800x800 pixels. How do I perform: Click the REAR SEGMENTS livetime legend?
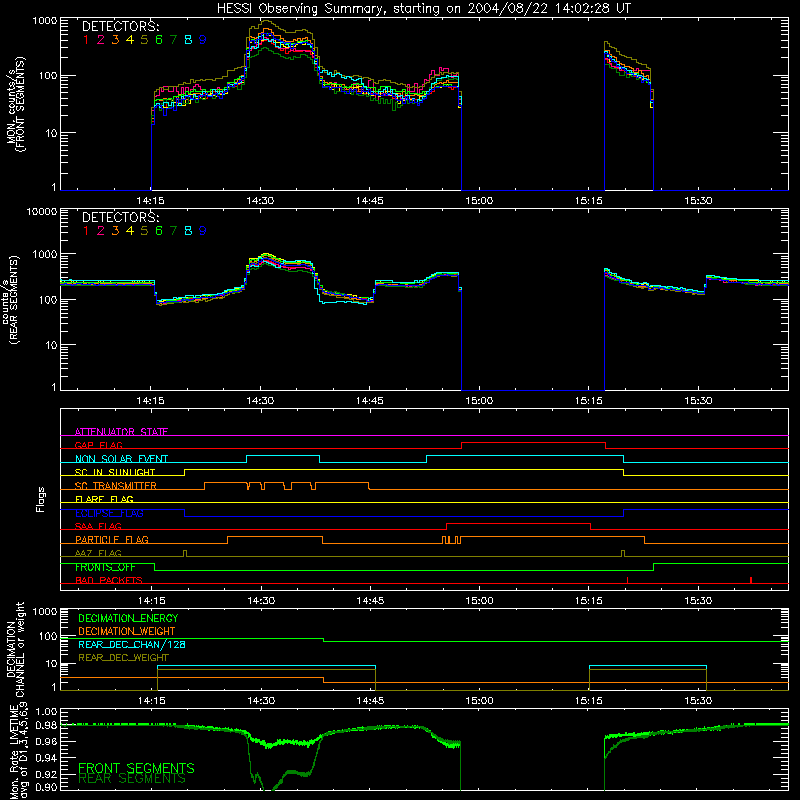pos(132,779)
